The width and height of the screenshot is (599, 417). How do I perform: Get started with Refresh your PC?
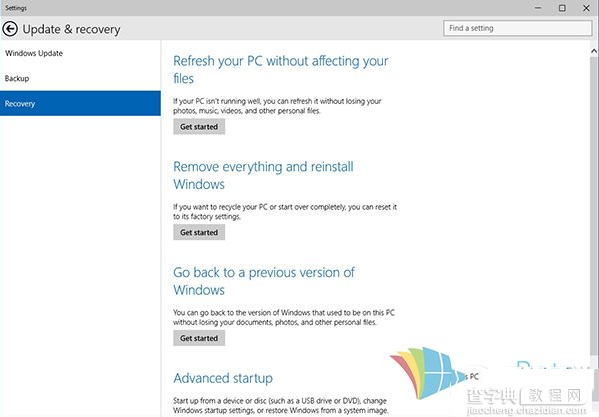[x=199, y=126]
